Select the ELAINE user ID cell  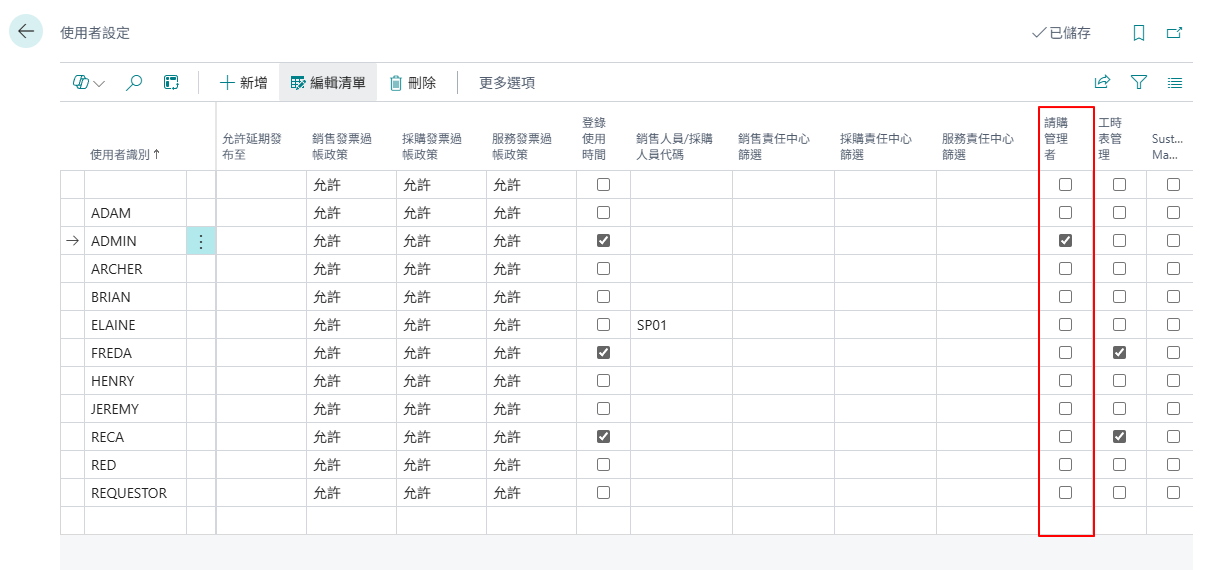(x=135, y=325)
